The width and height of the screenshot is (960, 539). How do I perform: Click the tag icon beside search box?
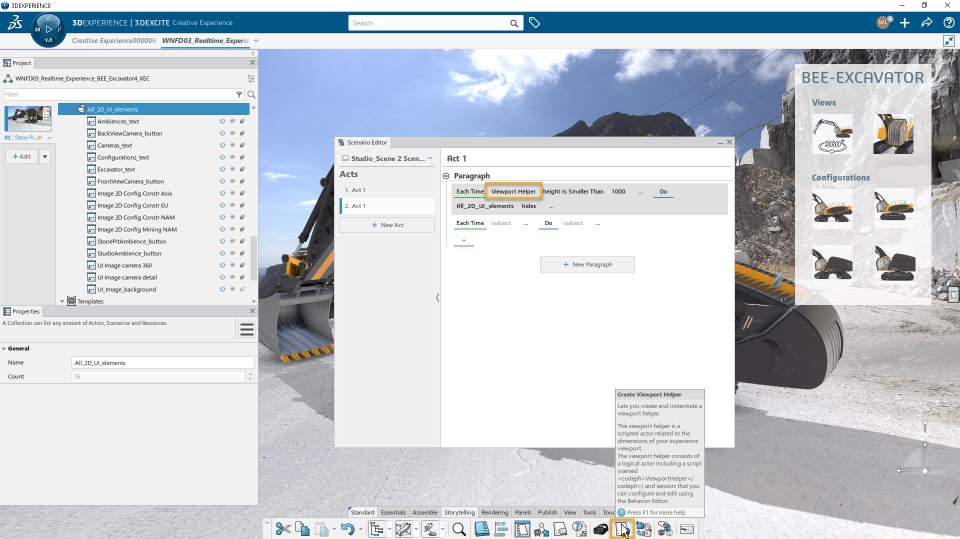[x=534, y=23]
